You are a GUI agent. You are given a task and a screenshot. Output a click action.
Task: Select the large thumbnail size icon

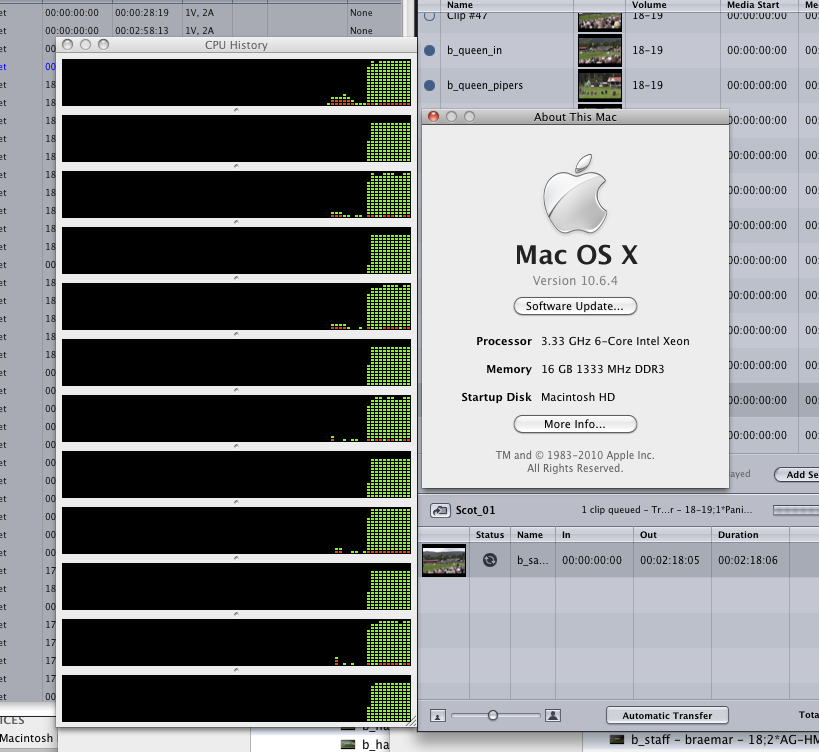coord(553,715)
